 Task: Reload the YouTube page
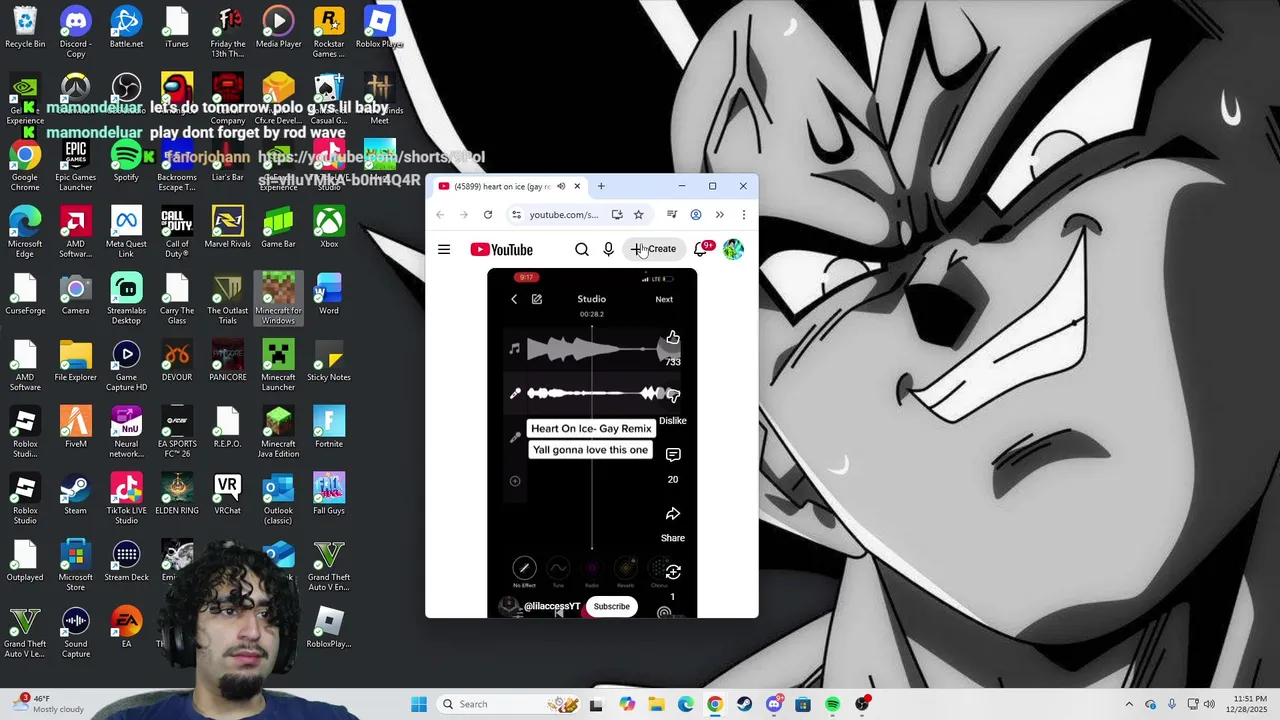488,214
